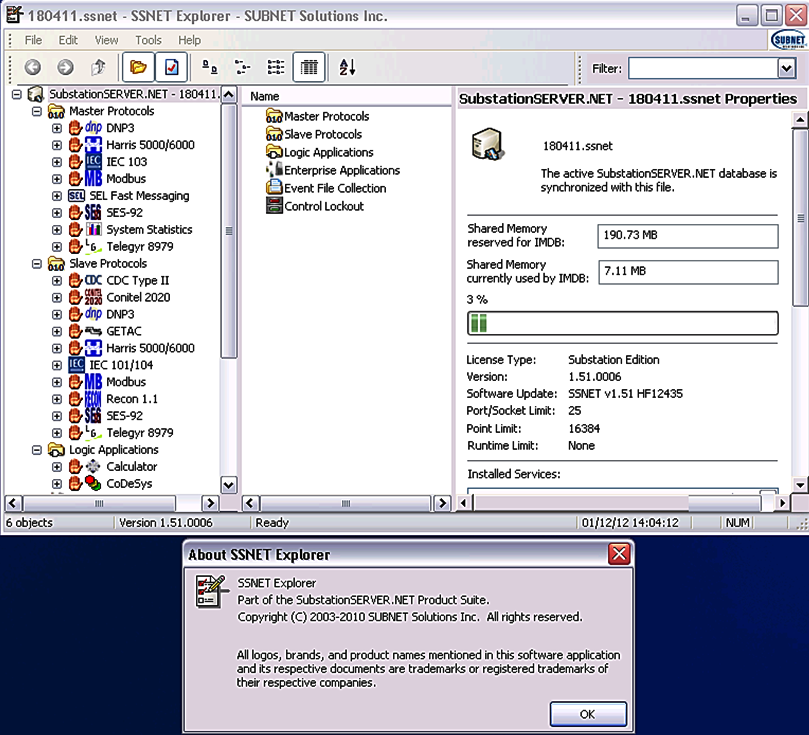Select the Slave Protocols folder icon in the Name list

pyautogui.click(x=274, y=135)
